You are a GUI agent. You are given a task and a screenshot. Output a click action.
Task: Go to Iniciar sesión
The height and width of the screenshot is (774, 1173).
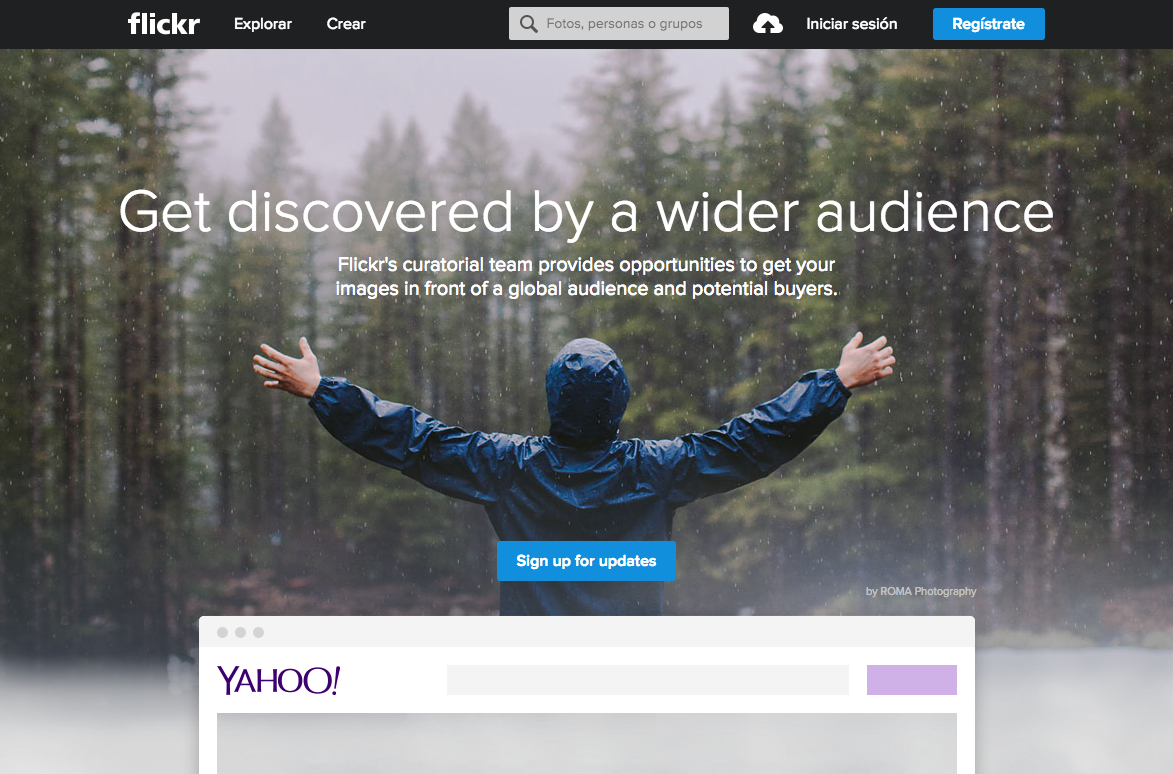[x=851, y=24]
